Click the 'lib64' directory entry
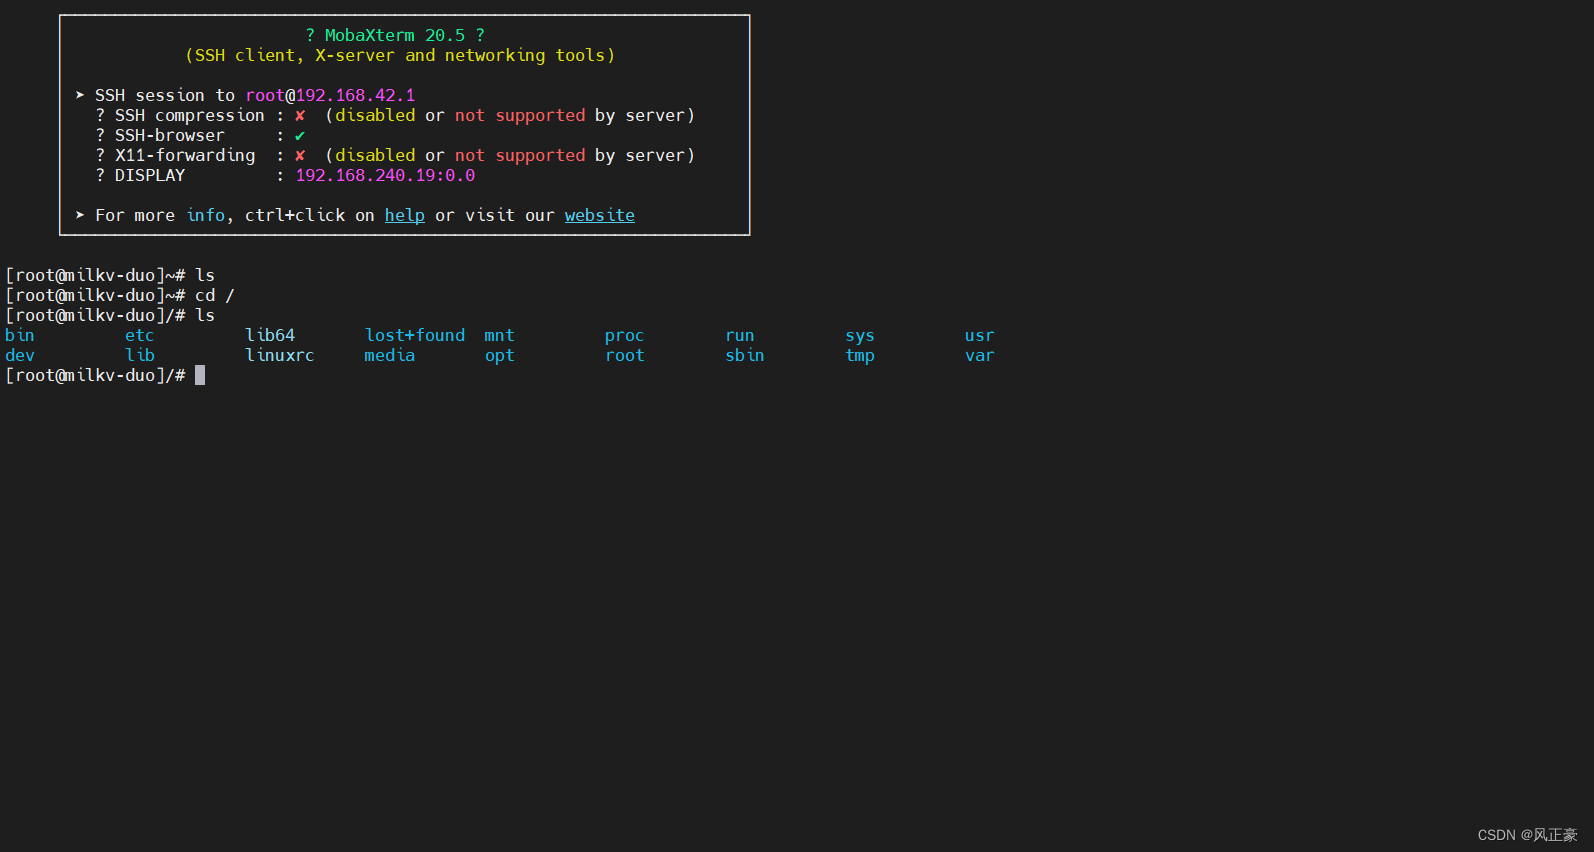 tap(270, 335)
